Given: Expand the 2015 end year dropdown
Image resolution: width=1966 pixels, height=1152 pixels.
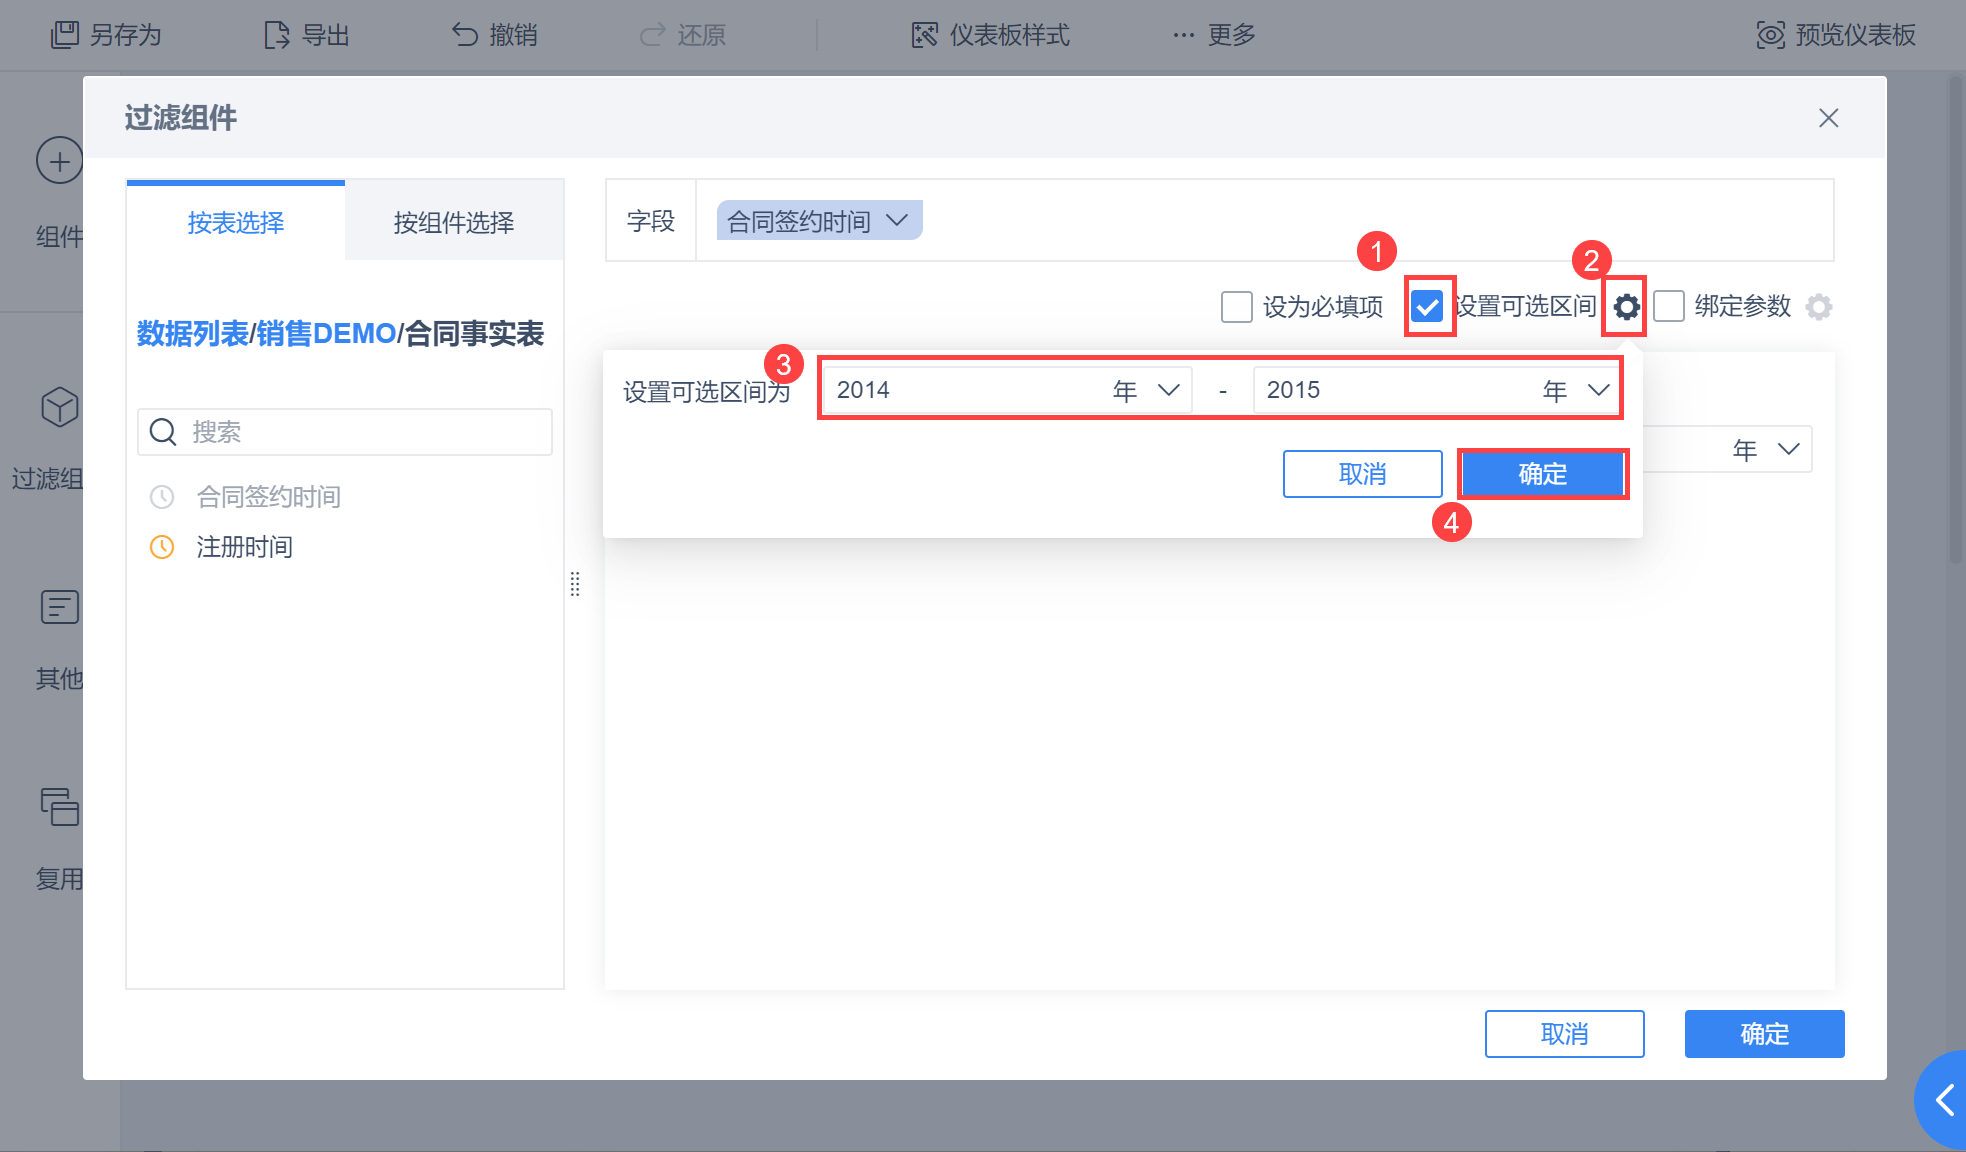Looking at the screenshot, I should [x=1598, y=390].
